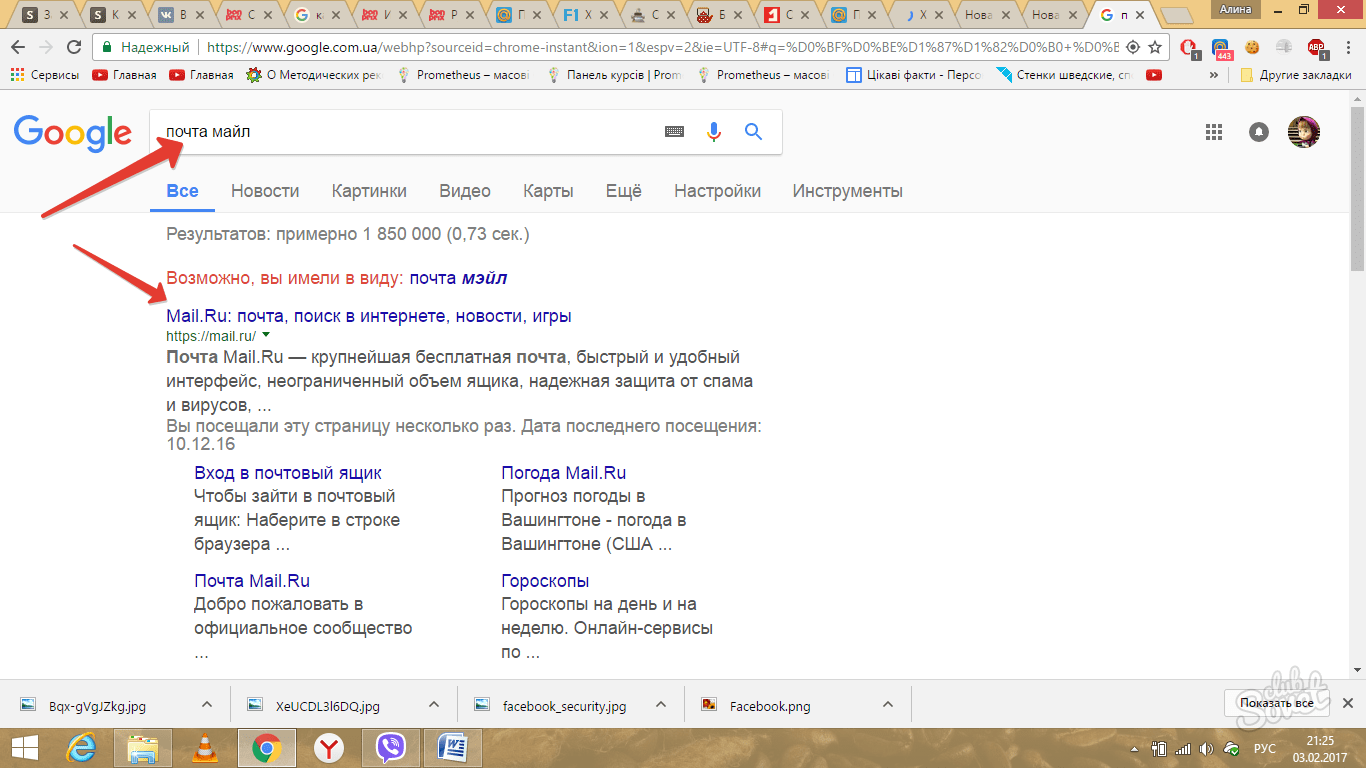Open the Mail.Ru main search result link
Viewport: 1366px width, 768px height.
(369, 316)
